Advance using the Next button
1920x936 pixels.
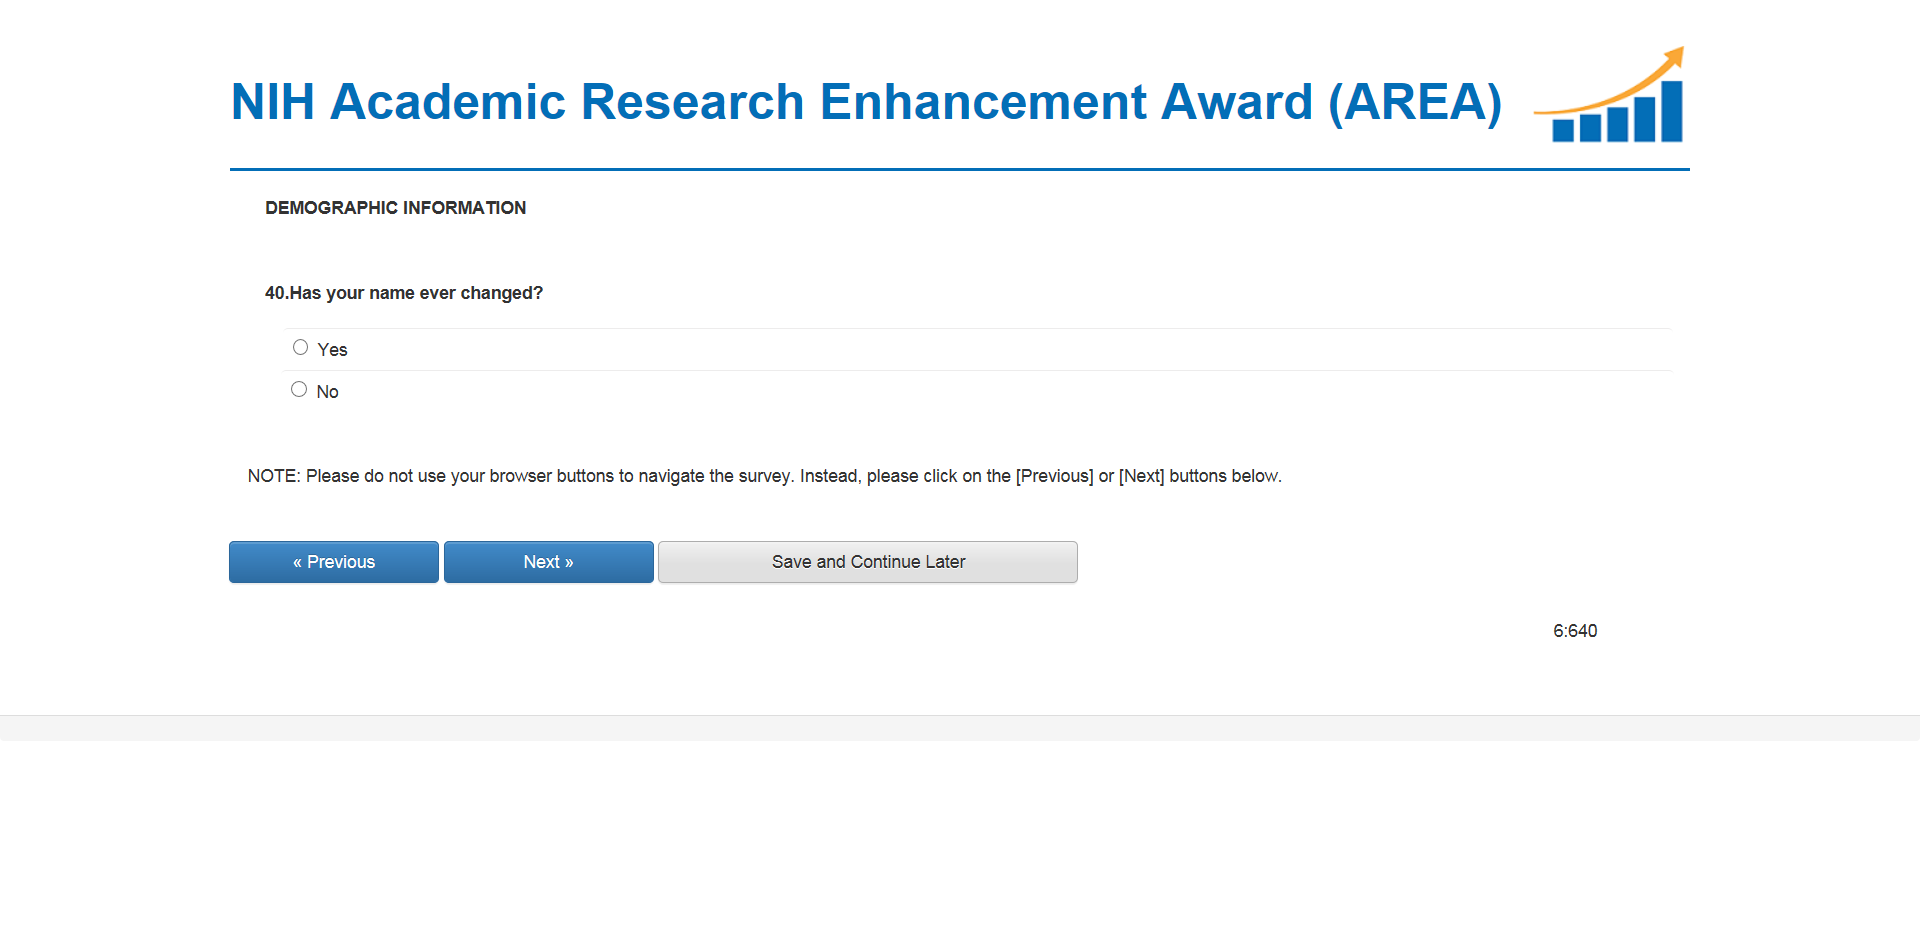(548, 562)
